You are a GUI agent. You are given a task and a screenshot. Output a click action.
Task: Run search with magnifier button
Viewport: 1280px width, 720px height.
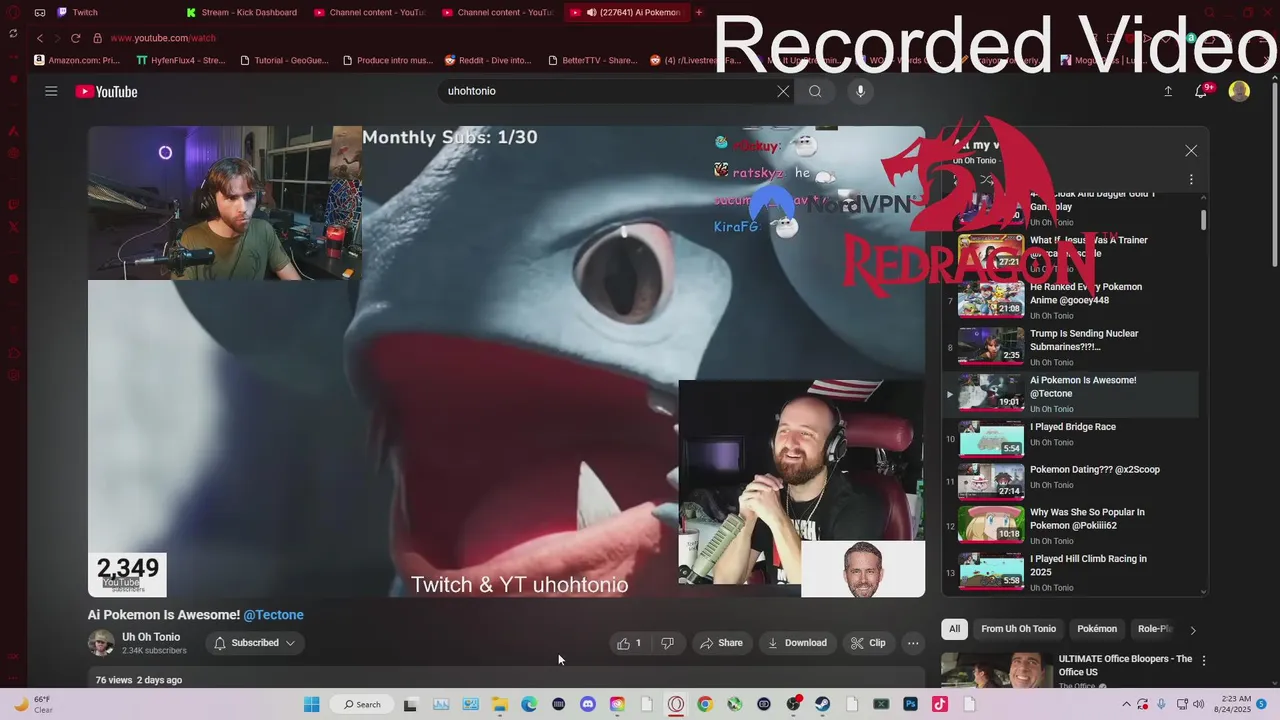(x=815, y=91)
